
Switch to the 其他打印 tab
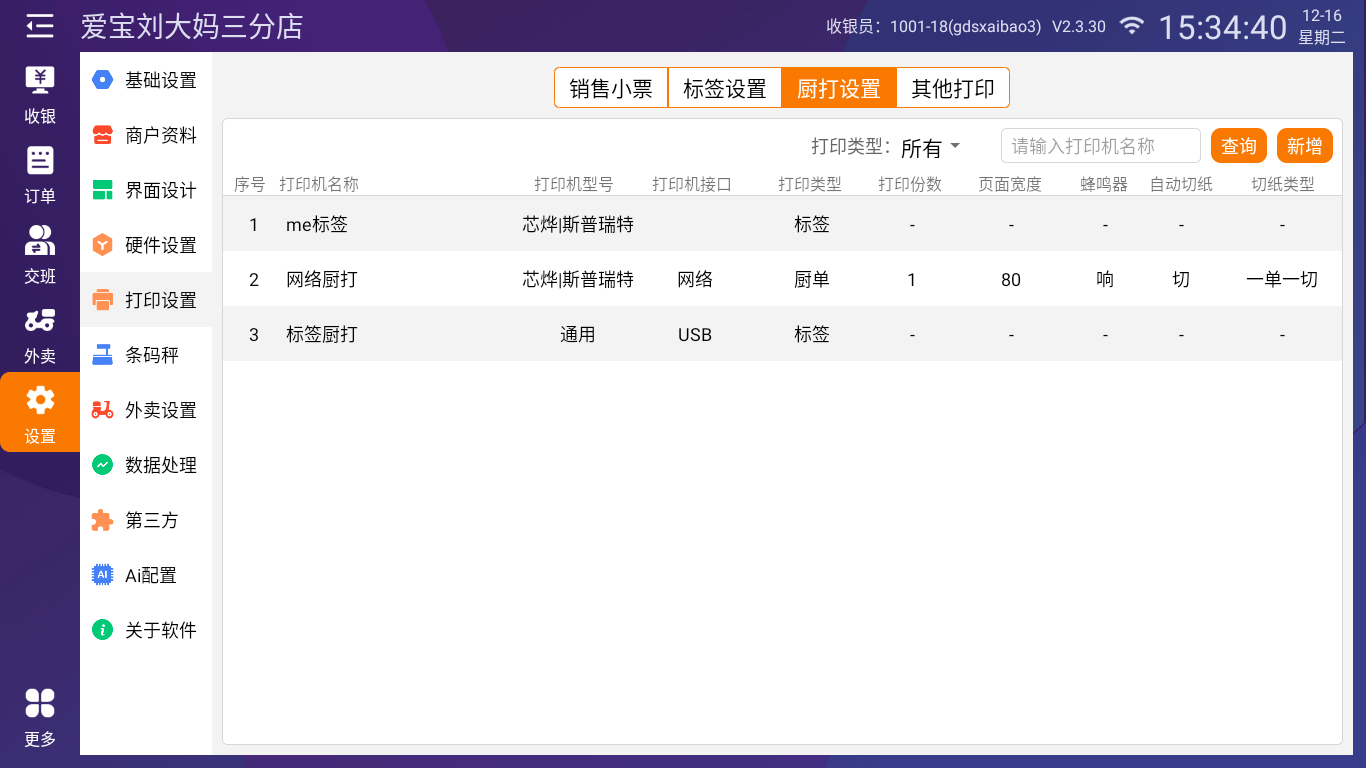click(x=952, y=88)
